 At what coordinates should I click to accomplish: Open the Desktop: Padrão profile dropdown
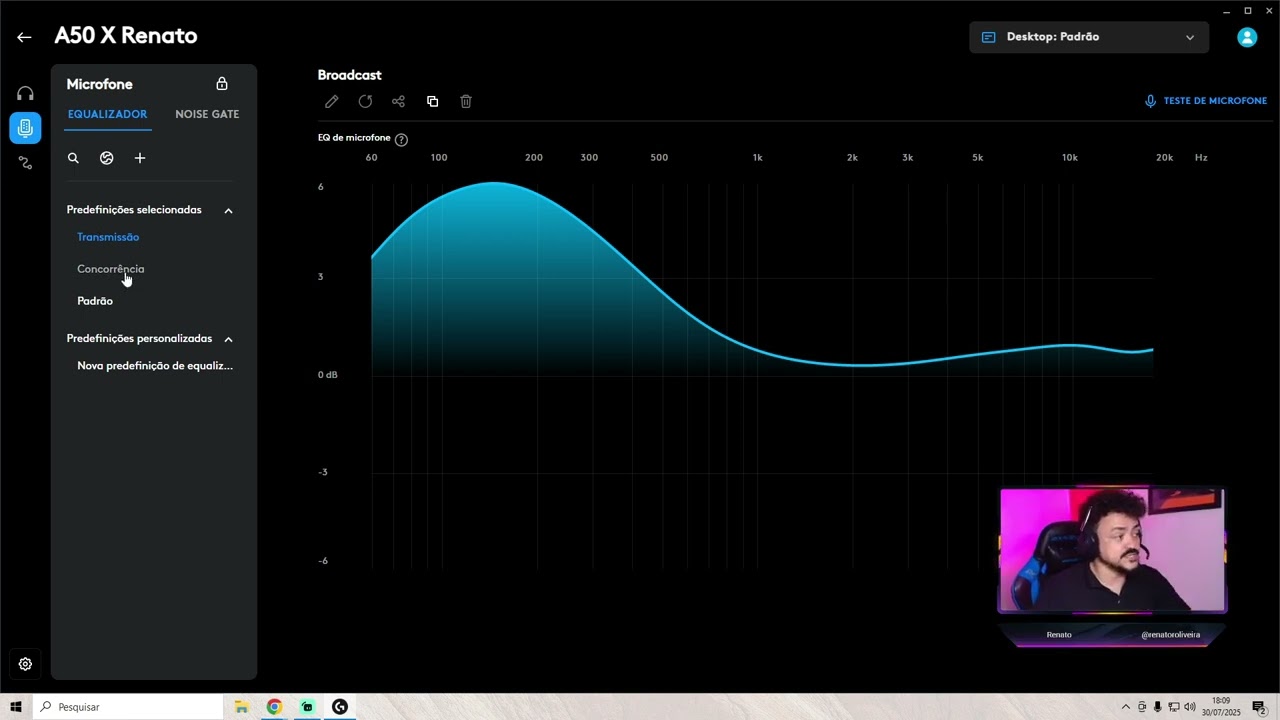[1089, 37]
